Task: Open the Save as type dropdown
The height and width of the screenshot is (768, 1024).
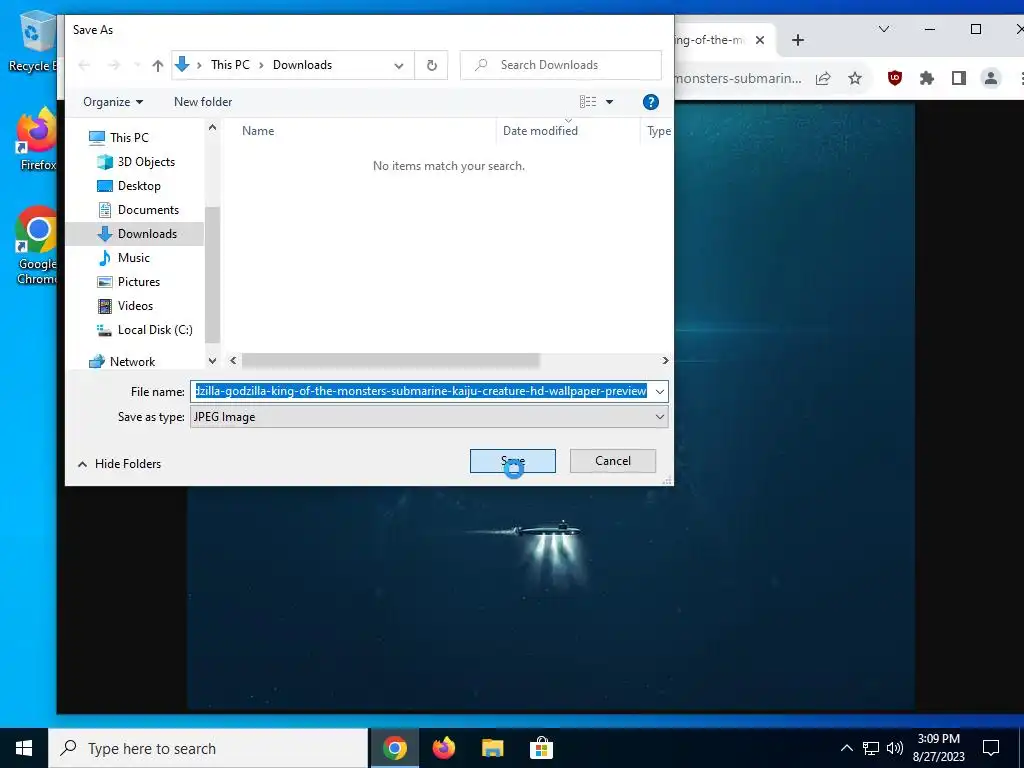Action: pyautogui.click(x=429, y=417)
